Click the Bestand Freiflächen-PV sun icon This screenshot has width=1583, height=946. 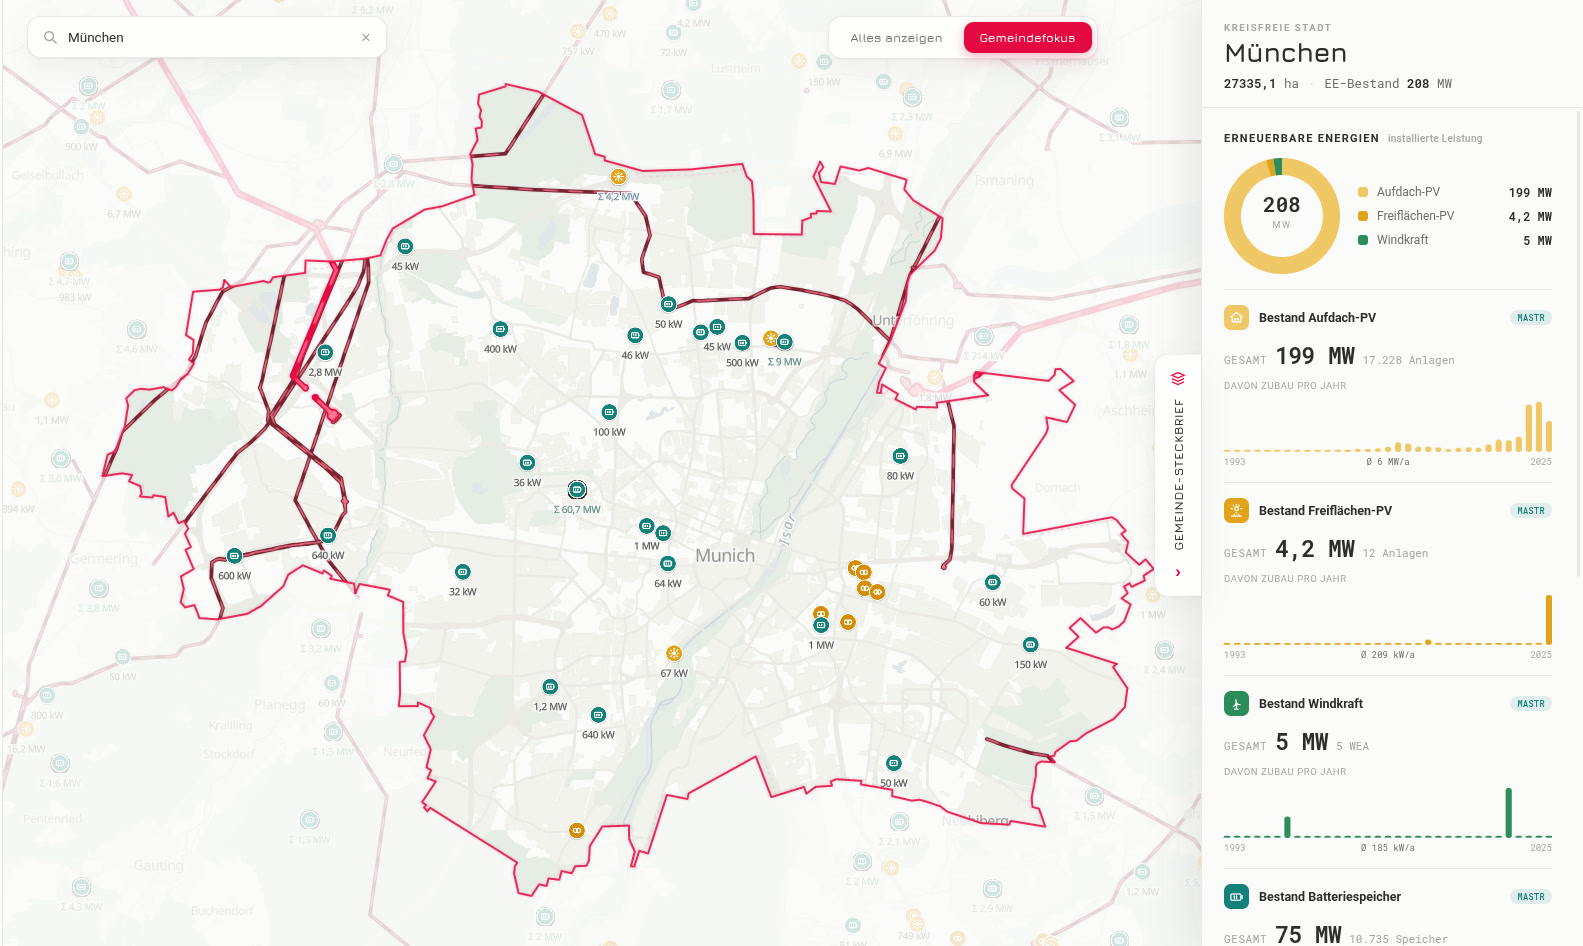coord(1236,511)
